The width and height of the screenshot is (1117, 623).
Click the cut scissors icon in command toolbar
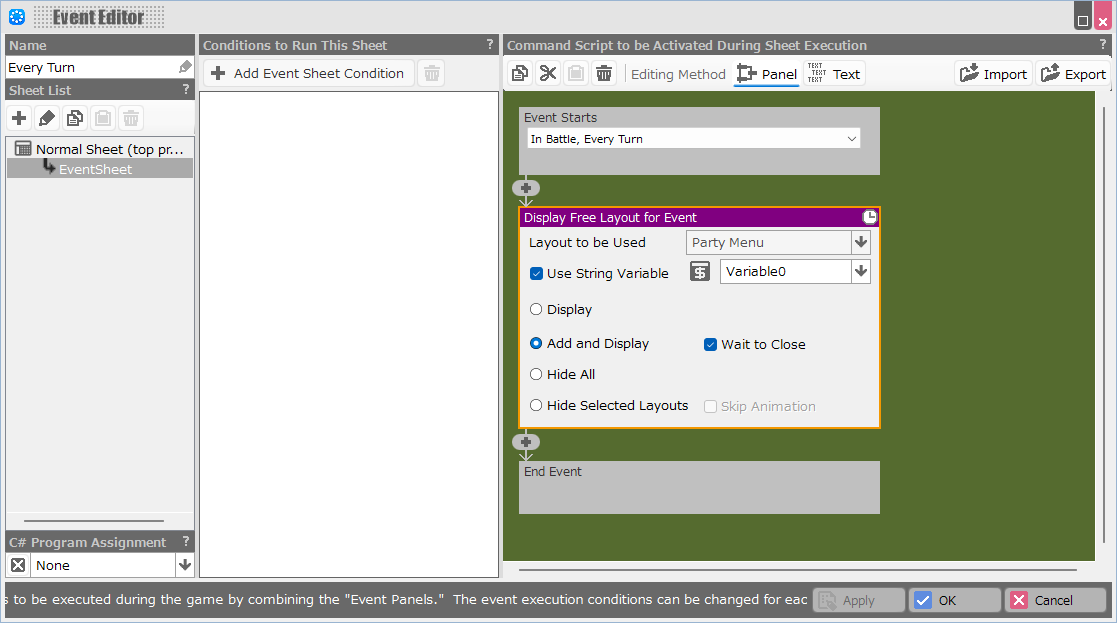pos(548,73)
